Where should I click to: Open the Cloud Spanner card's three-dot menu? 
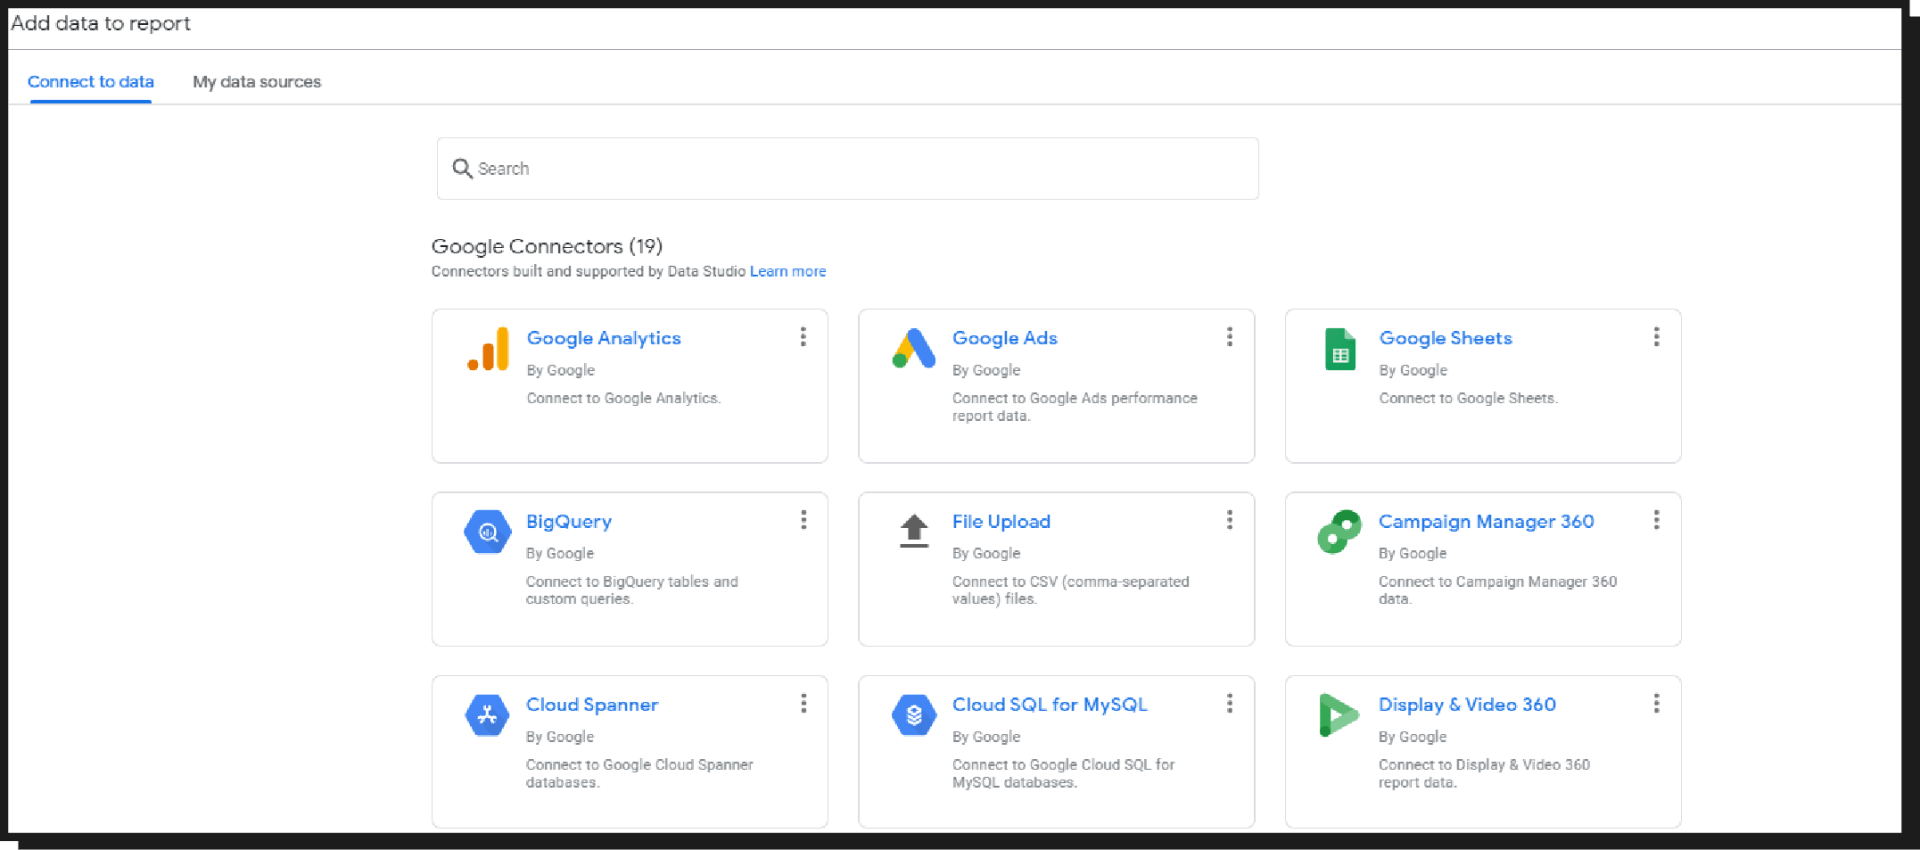(x=803, y=704)
